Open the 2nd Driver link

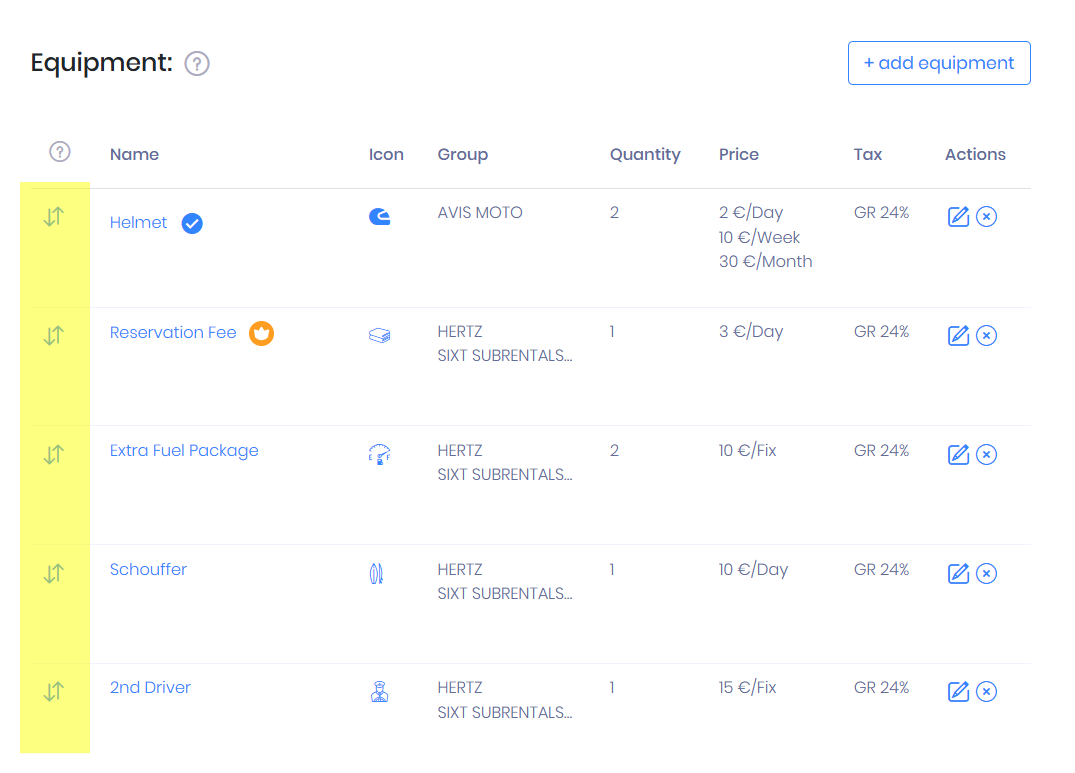pyautogui.click(x=150, y=687)
